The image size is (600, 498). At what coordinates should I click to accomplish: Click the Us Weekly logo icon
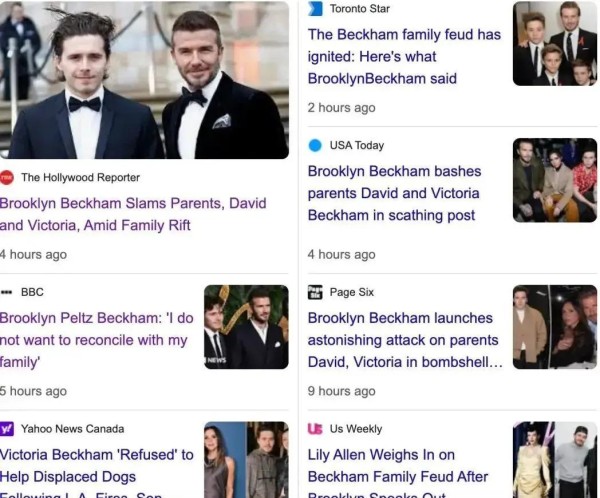pos(315,429)
